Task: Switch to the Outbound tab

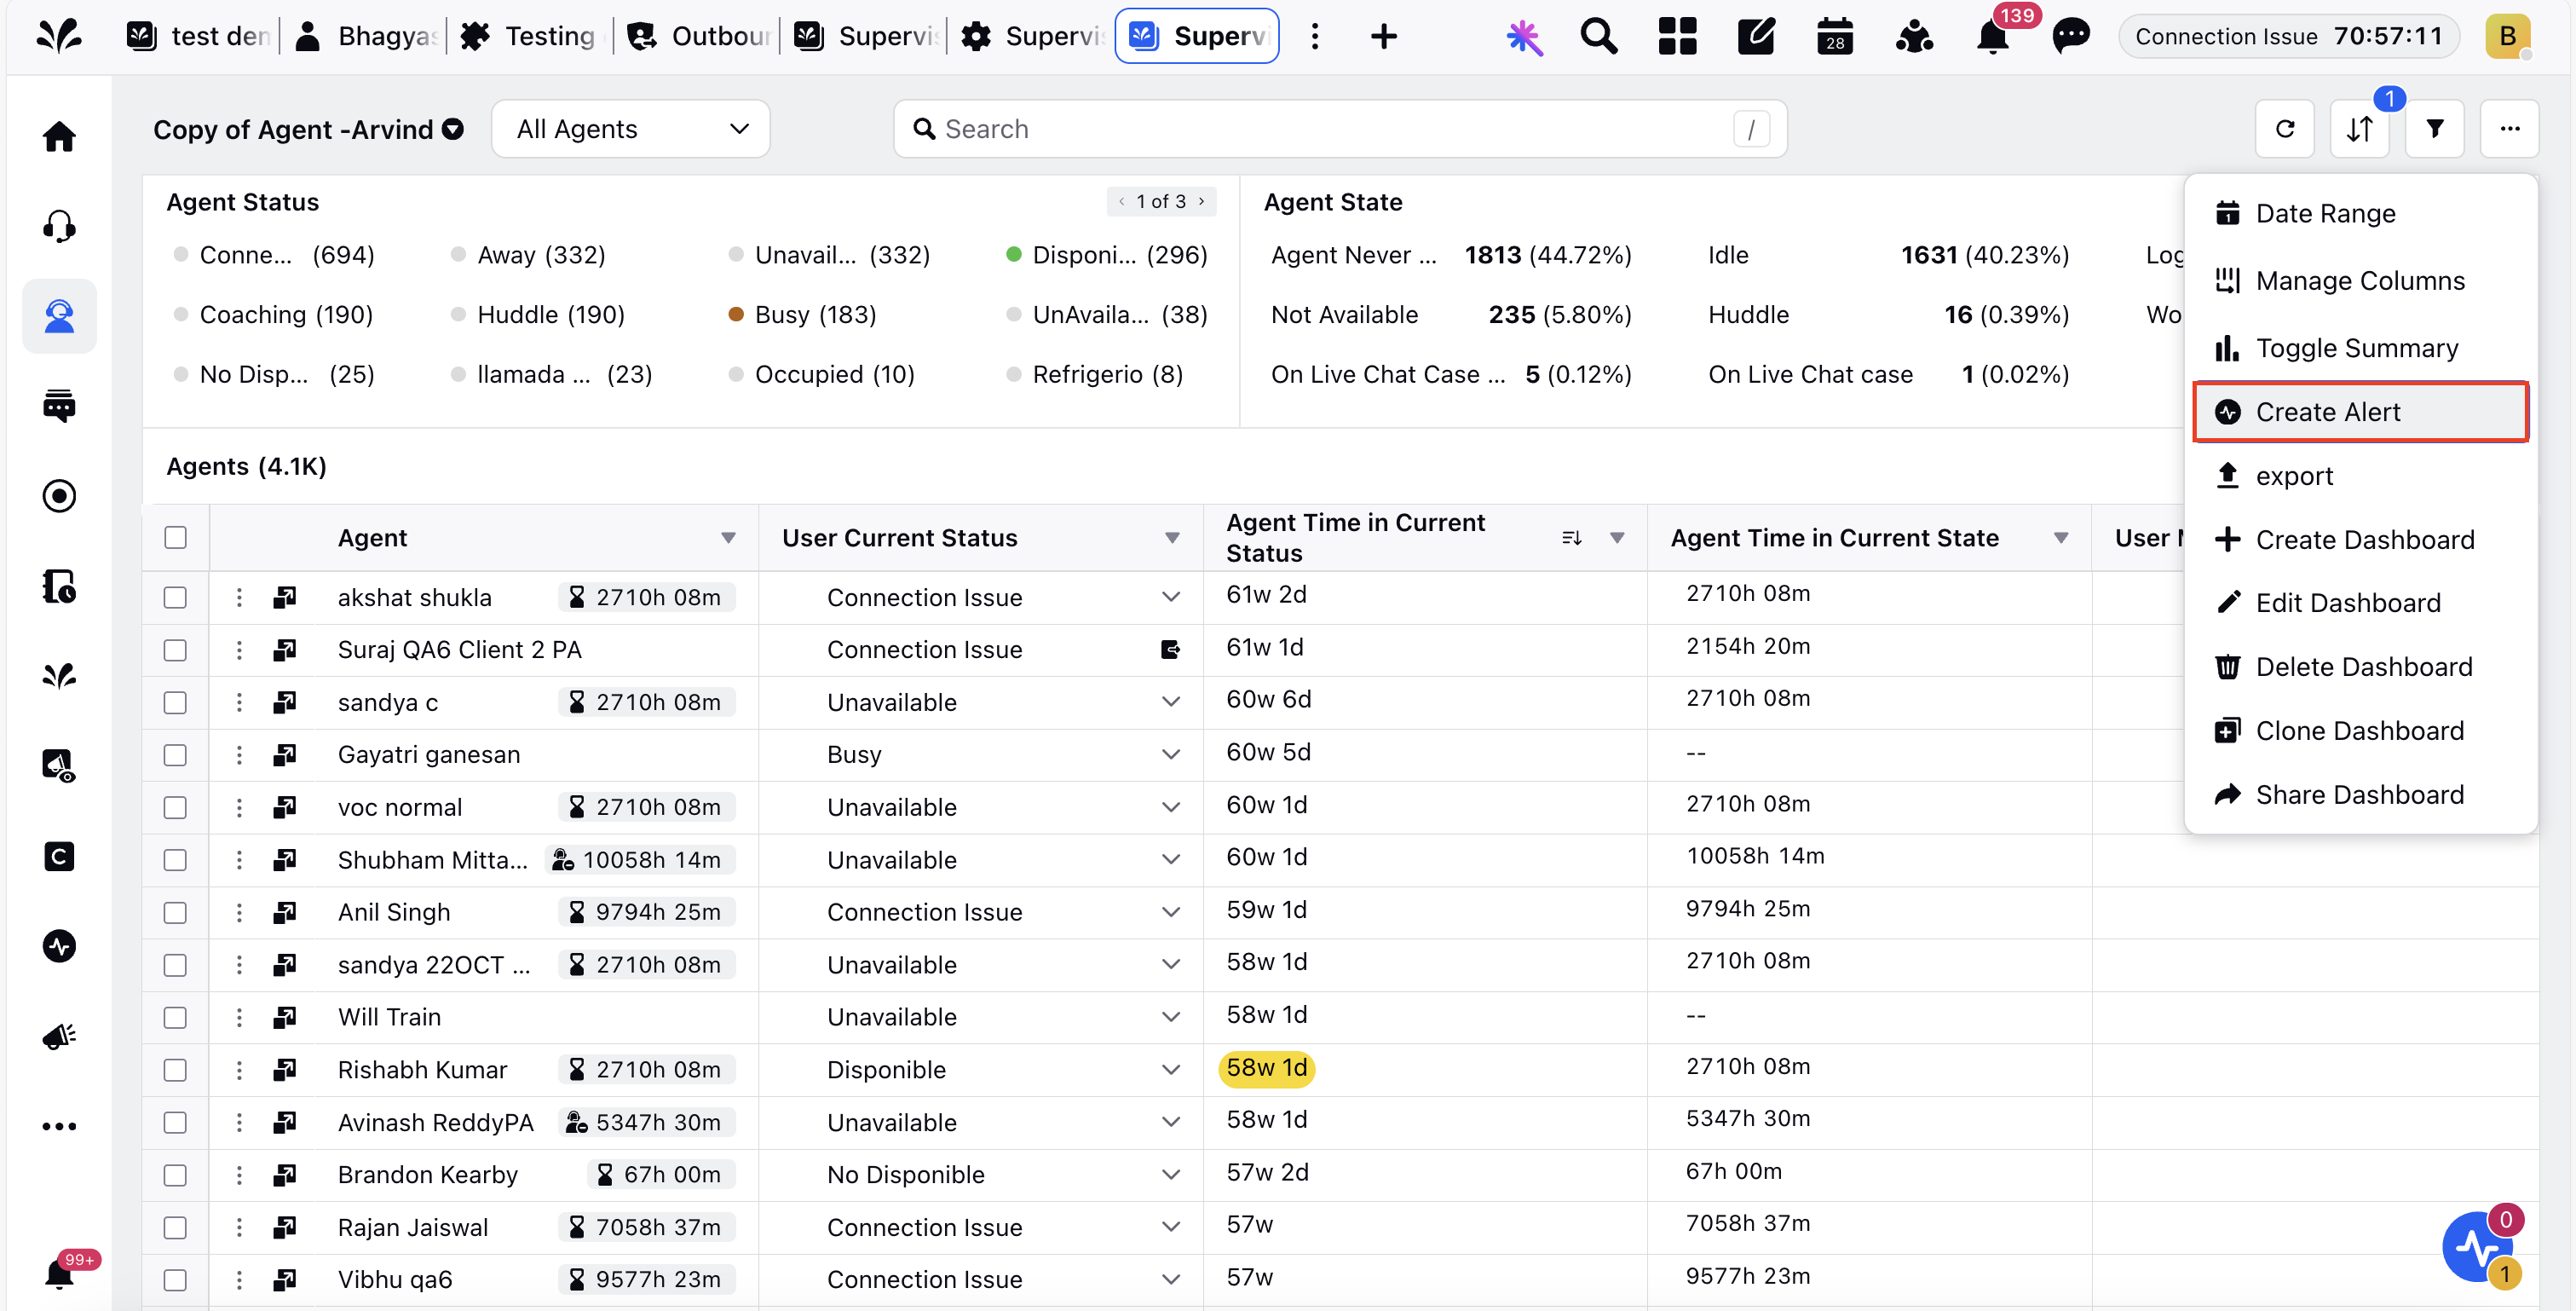Action: click(698, 37)
